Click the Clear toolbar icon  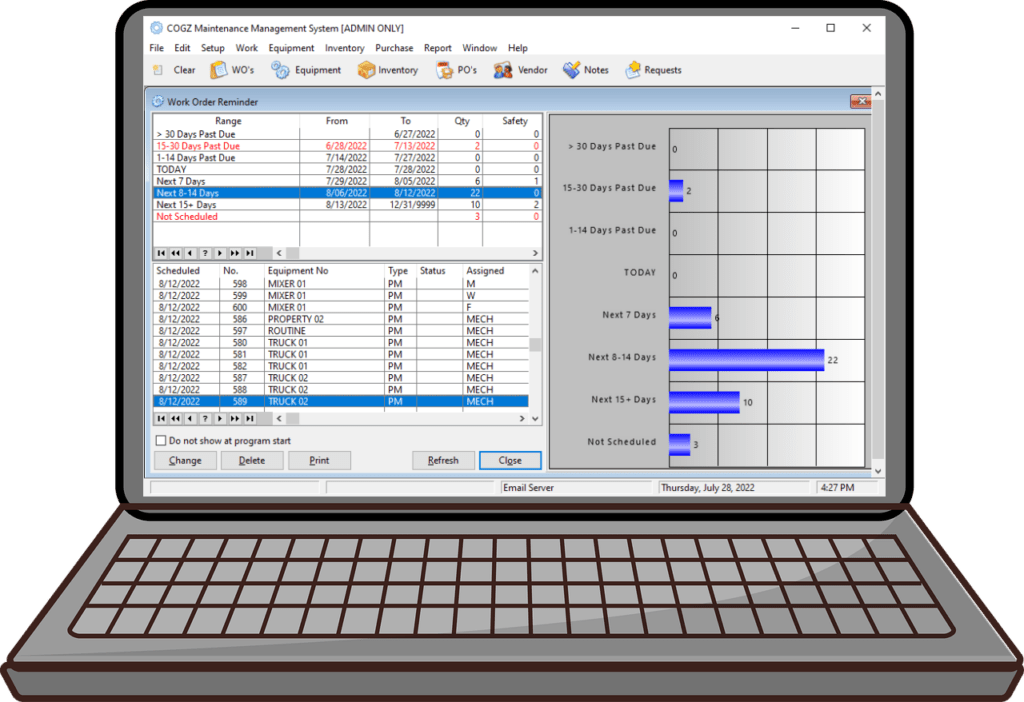[174, 70]
